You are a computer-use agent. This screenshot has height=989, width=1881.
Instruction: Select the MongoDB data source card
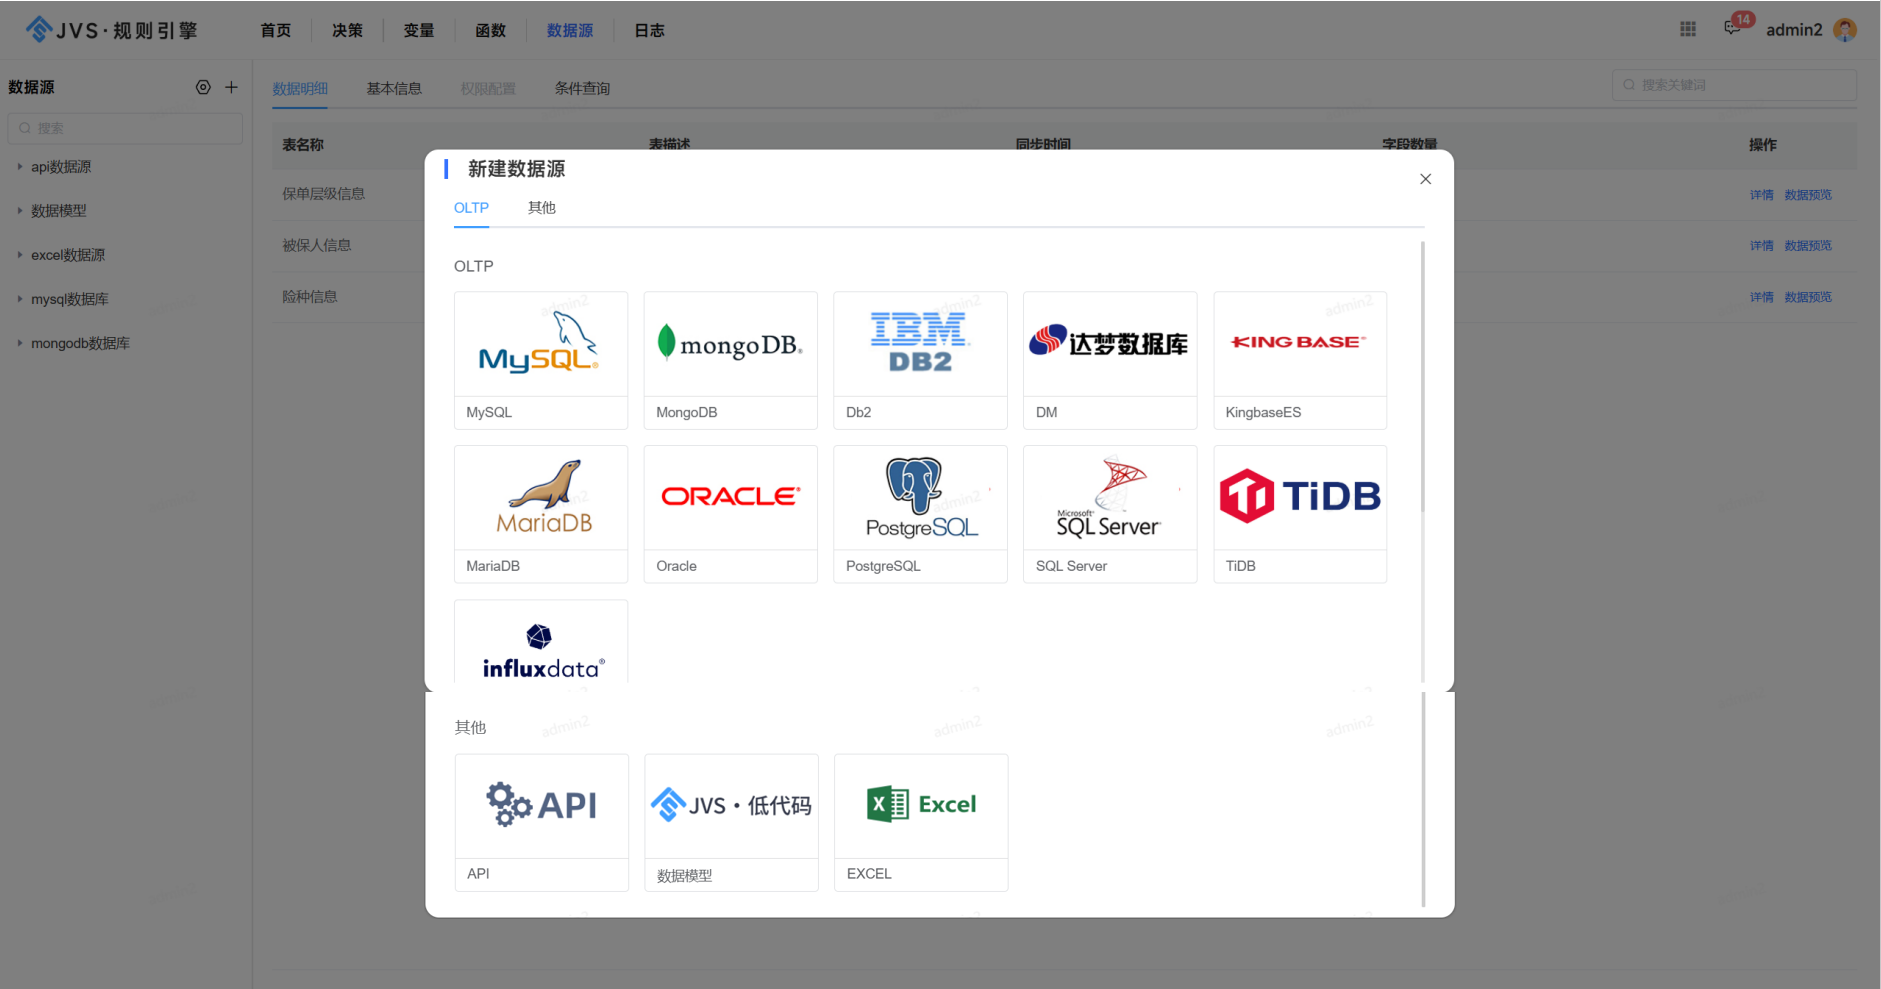point(731,360)
